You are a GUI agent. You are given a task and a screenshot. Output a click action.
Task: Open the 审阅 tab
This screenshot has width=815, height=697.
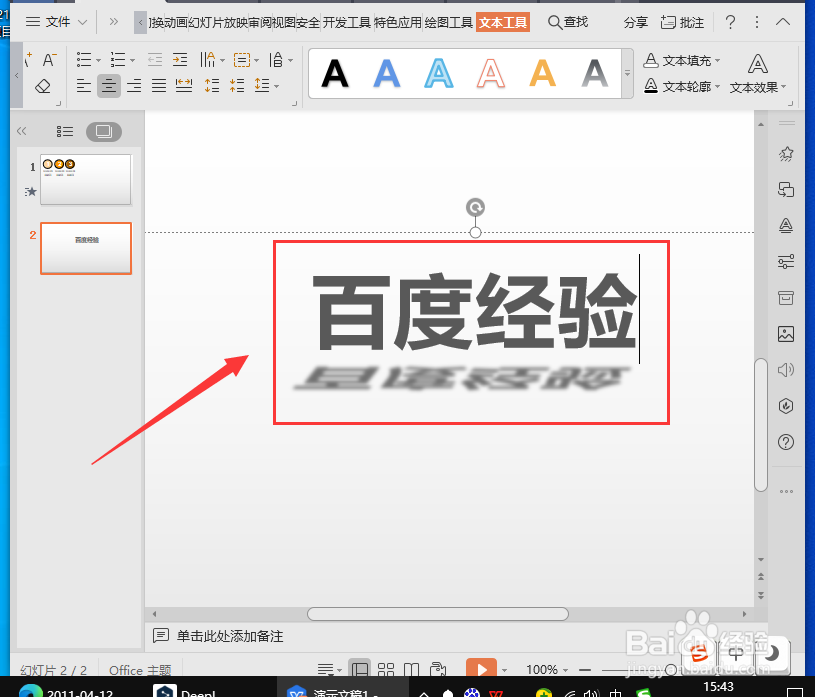pyautogui.click(x=260, y=22)
